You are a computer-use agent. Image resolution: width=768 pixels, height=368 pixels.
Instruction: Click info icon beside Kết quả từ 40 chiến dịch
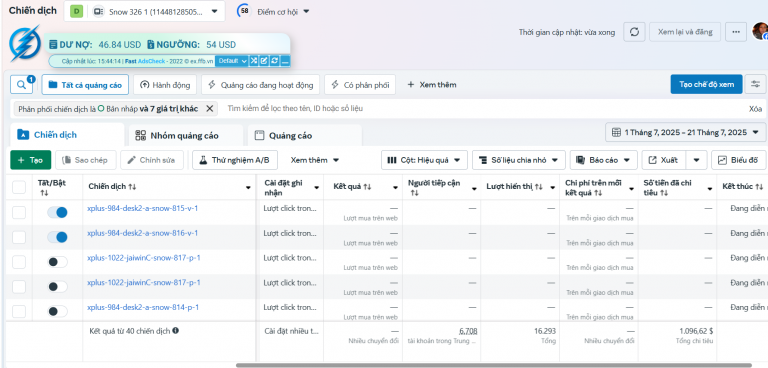click(x=175, y=331)
